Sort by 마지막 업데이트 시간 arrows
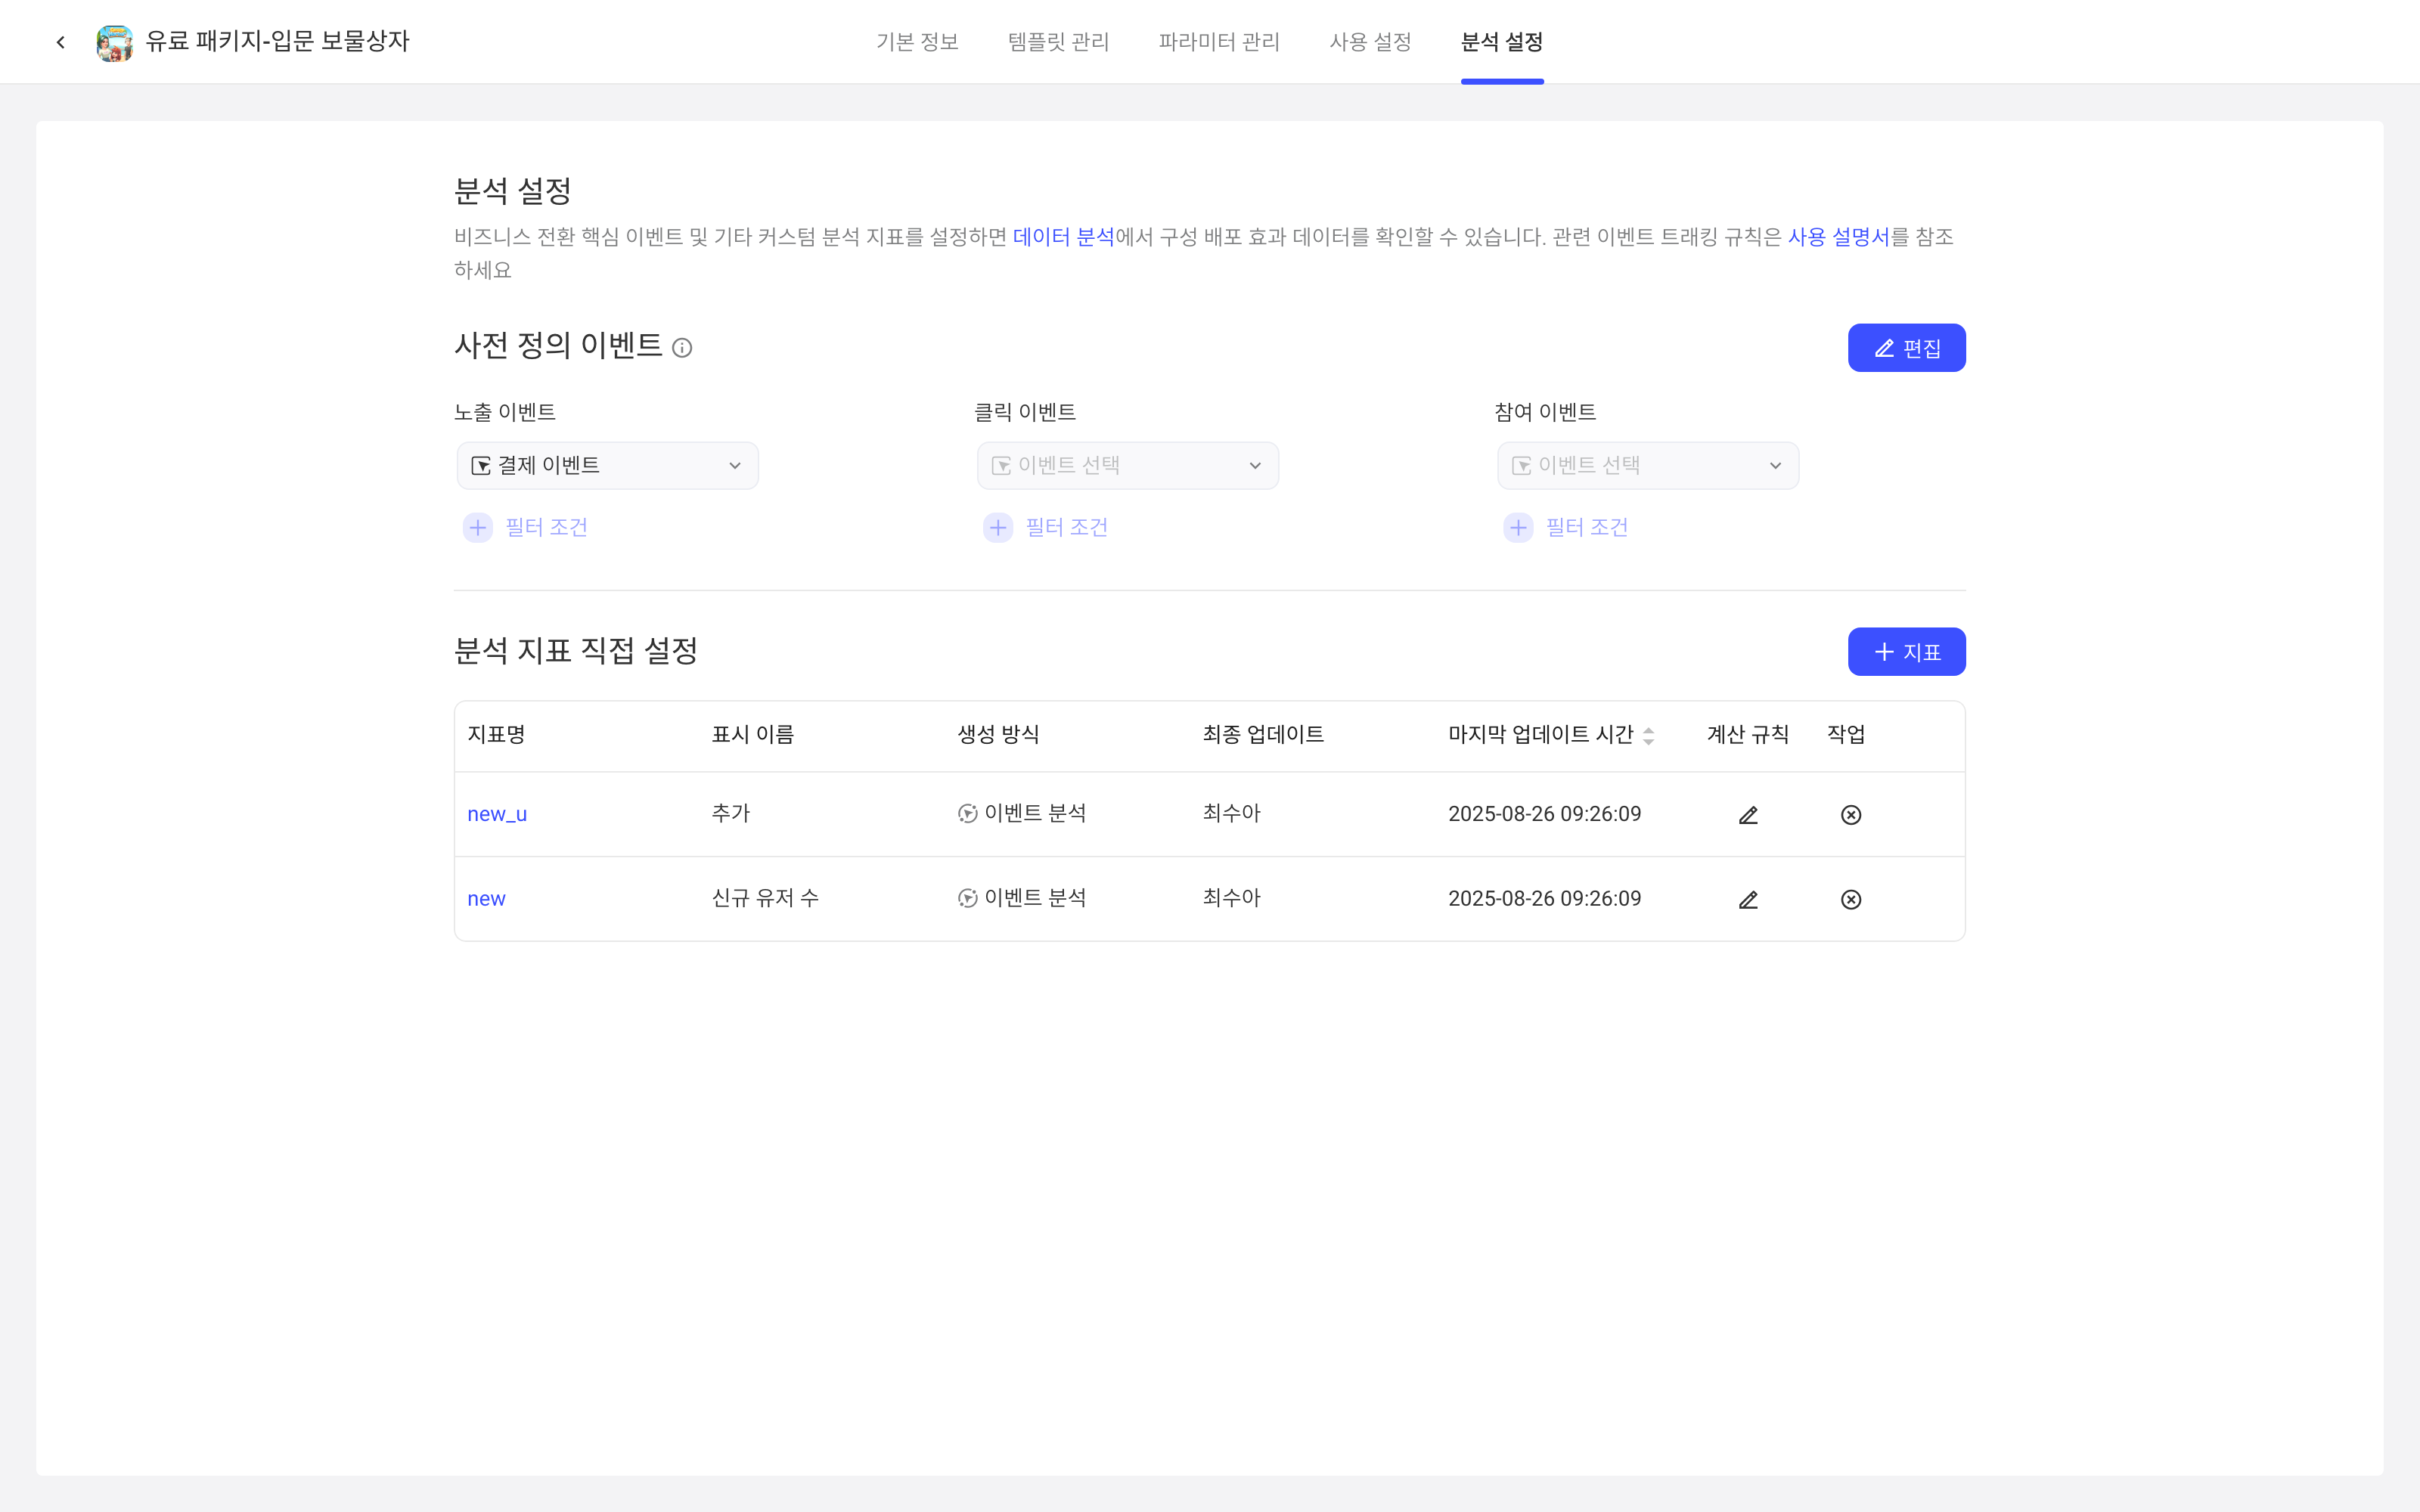This screenshot has width=2420, height=1512. pyautogui.click(x=1649, y=736)
